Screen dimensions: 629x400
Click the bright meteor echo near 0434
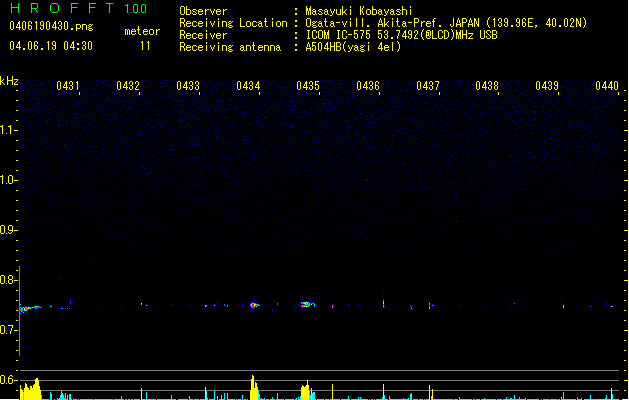pyautogui.click(x=254, y=305)
